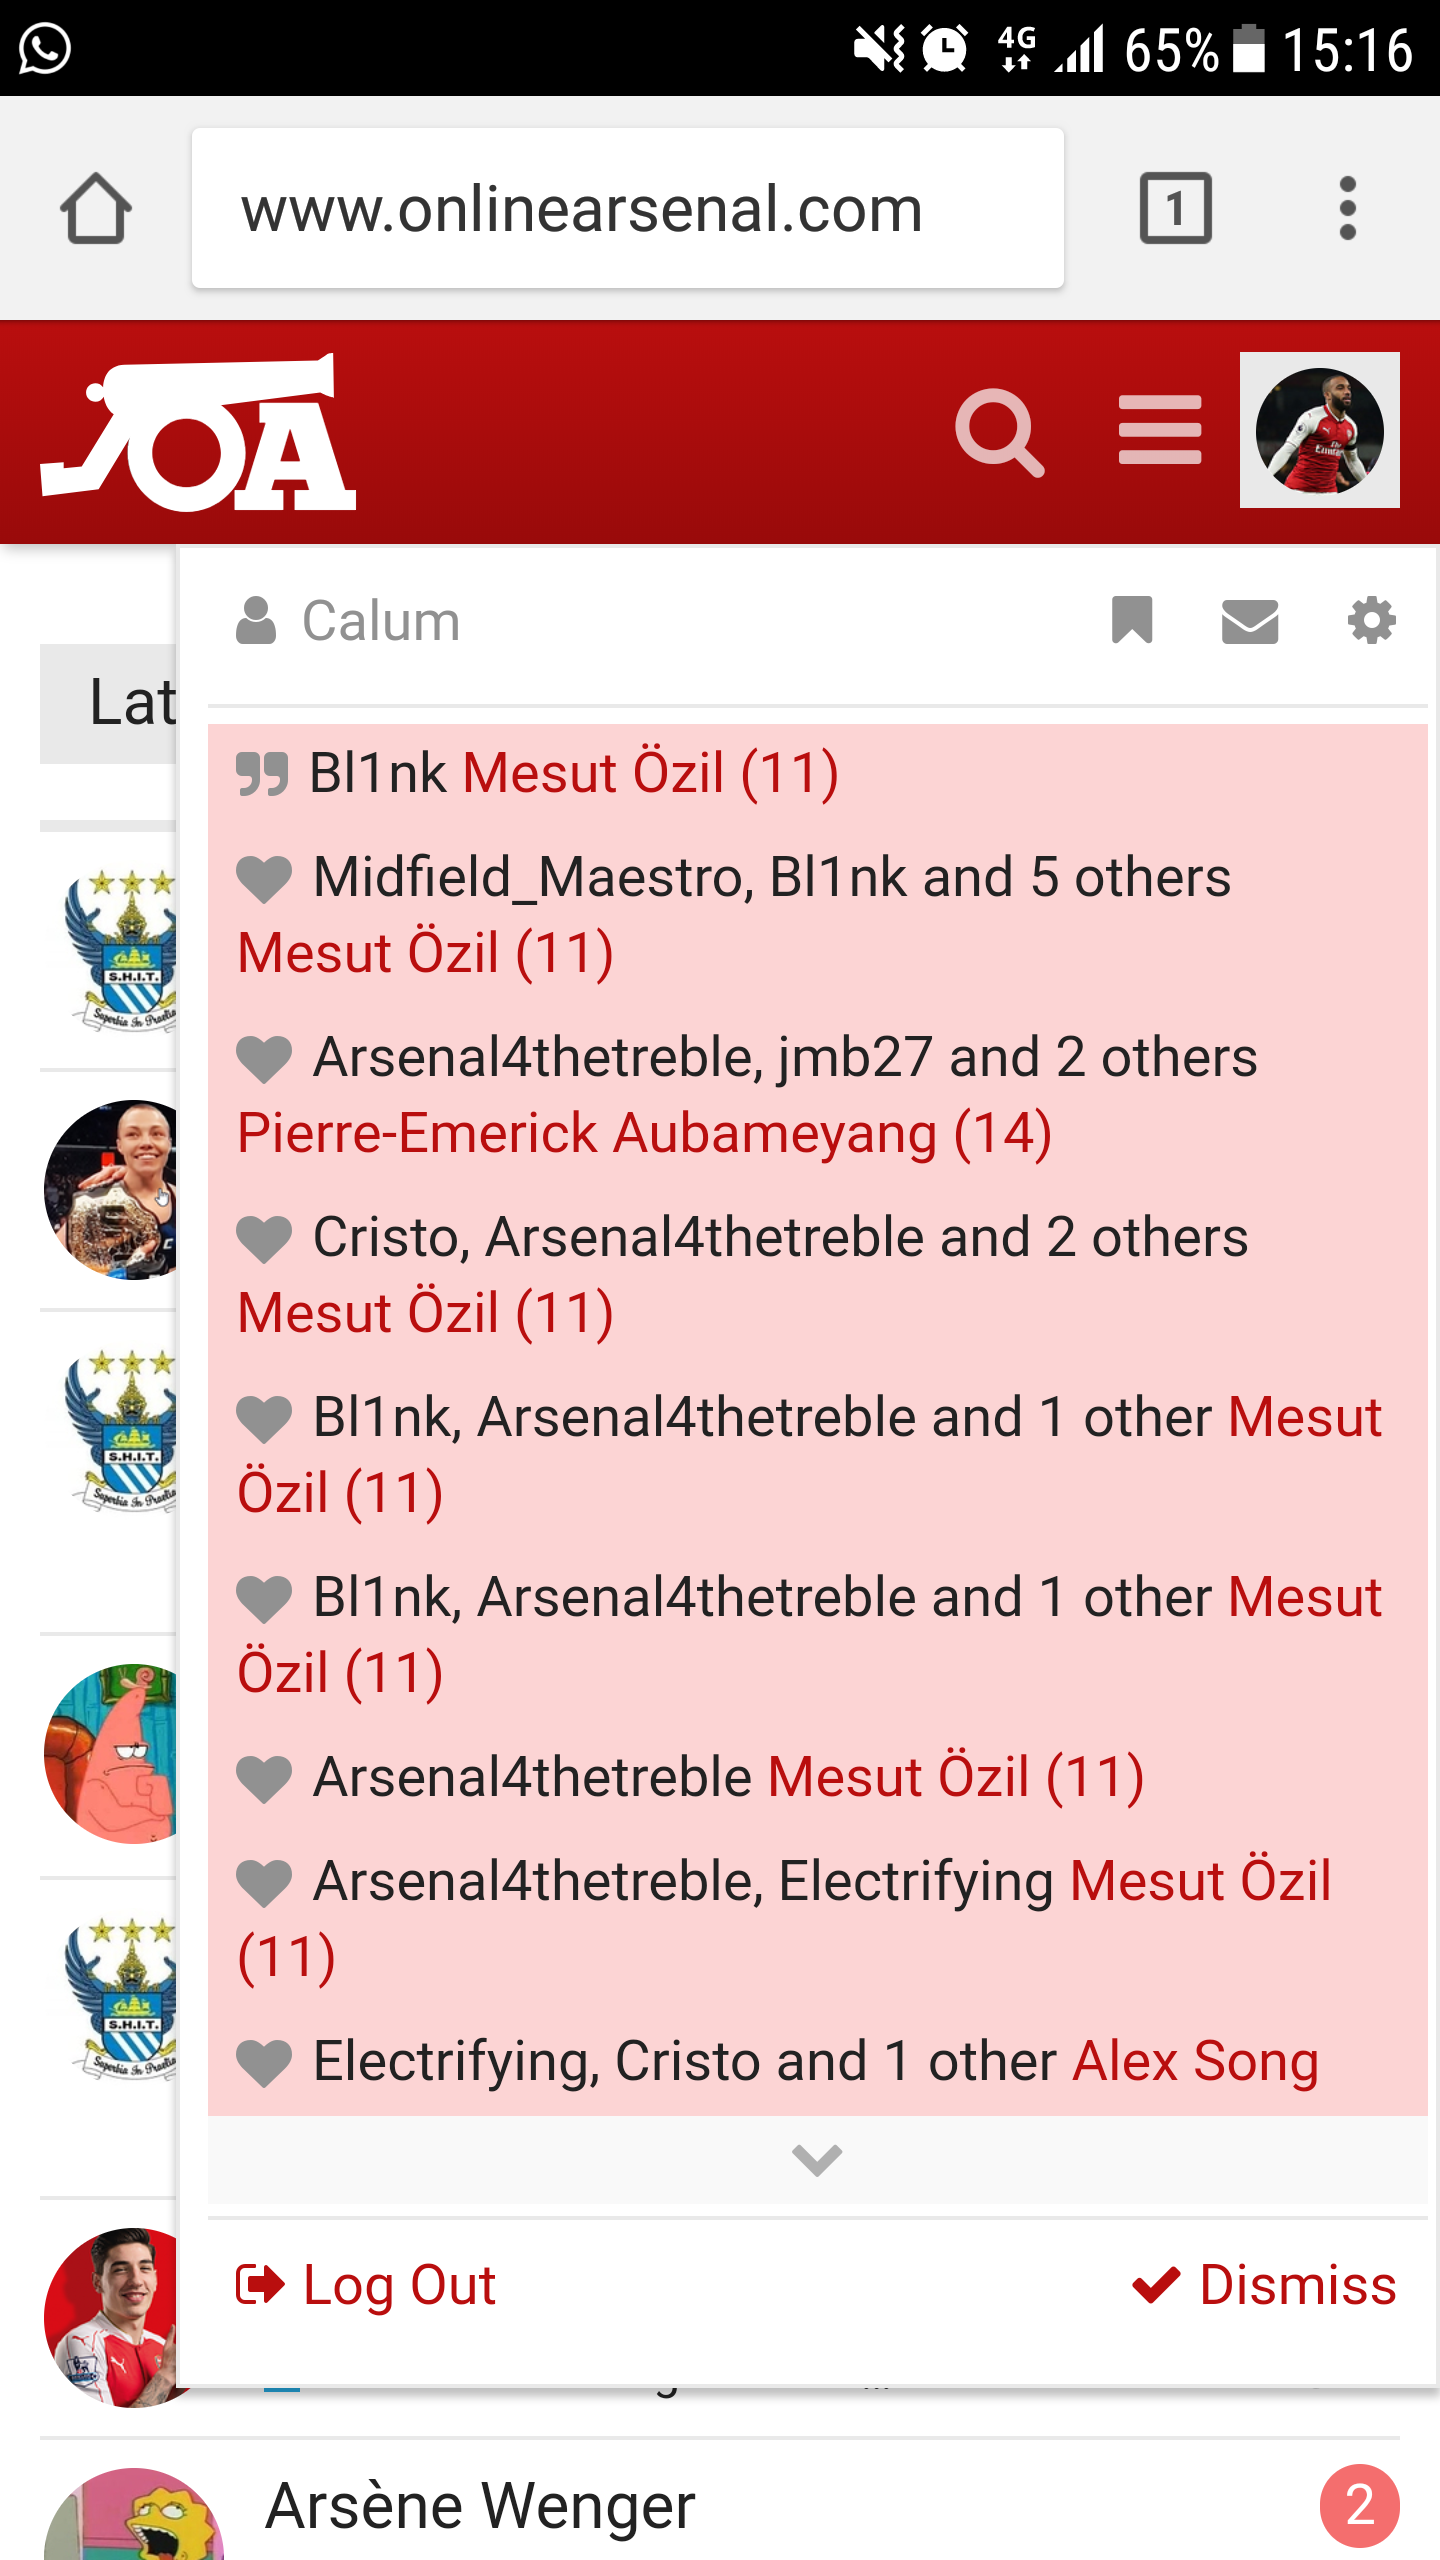Viewport: 1440px width, 2560px height.
Task: Open settings via the gear icon
Action: click(x=1371, y=621)
